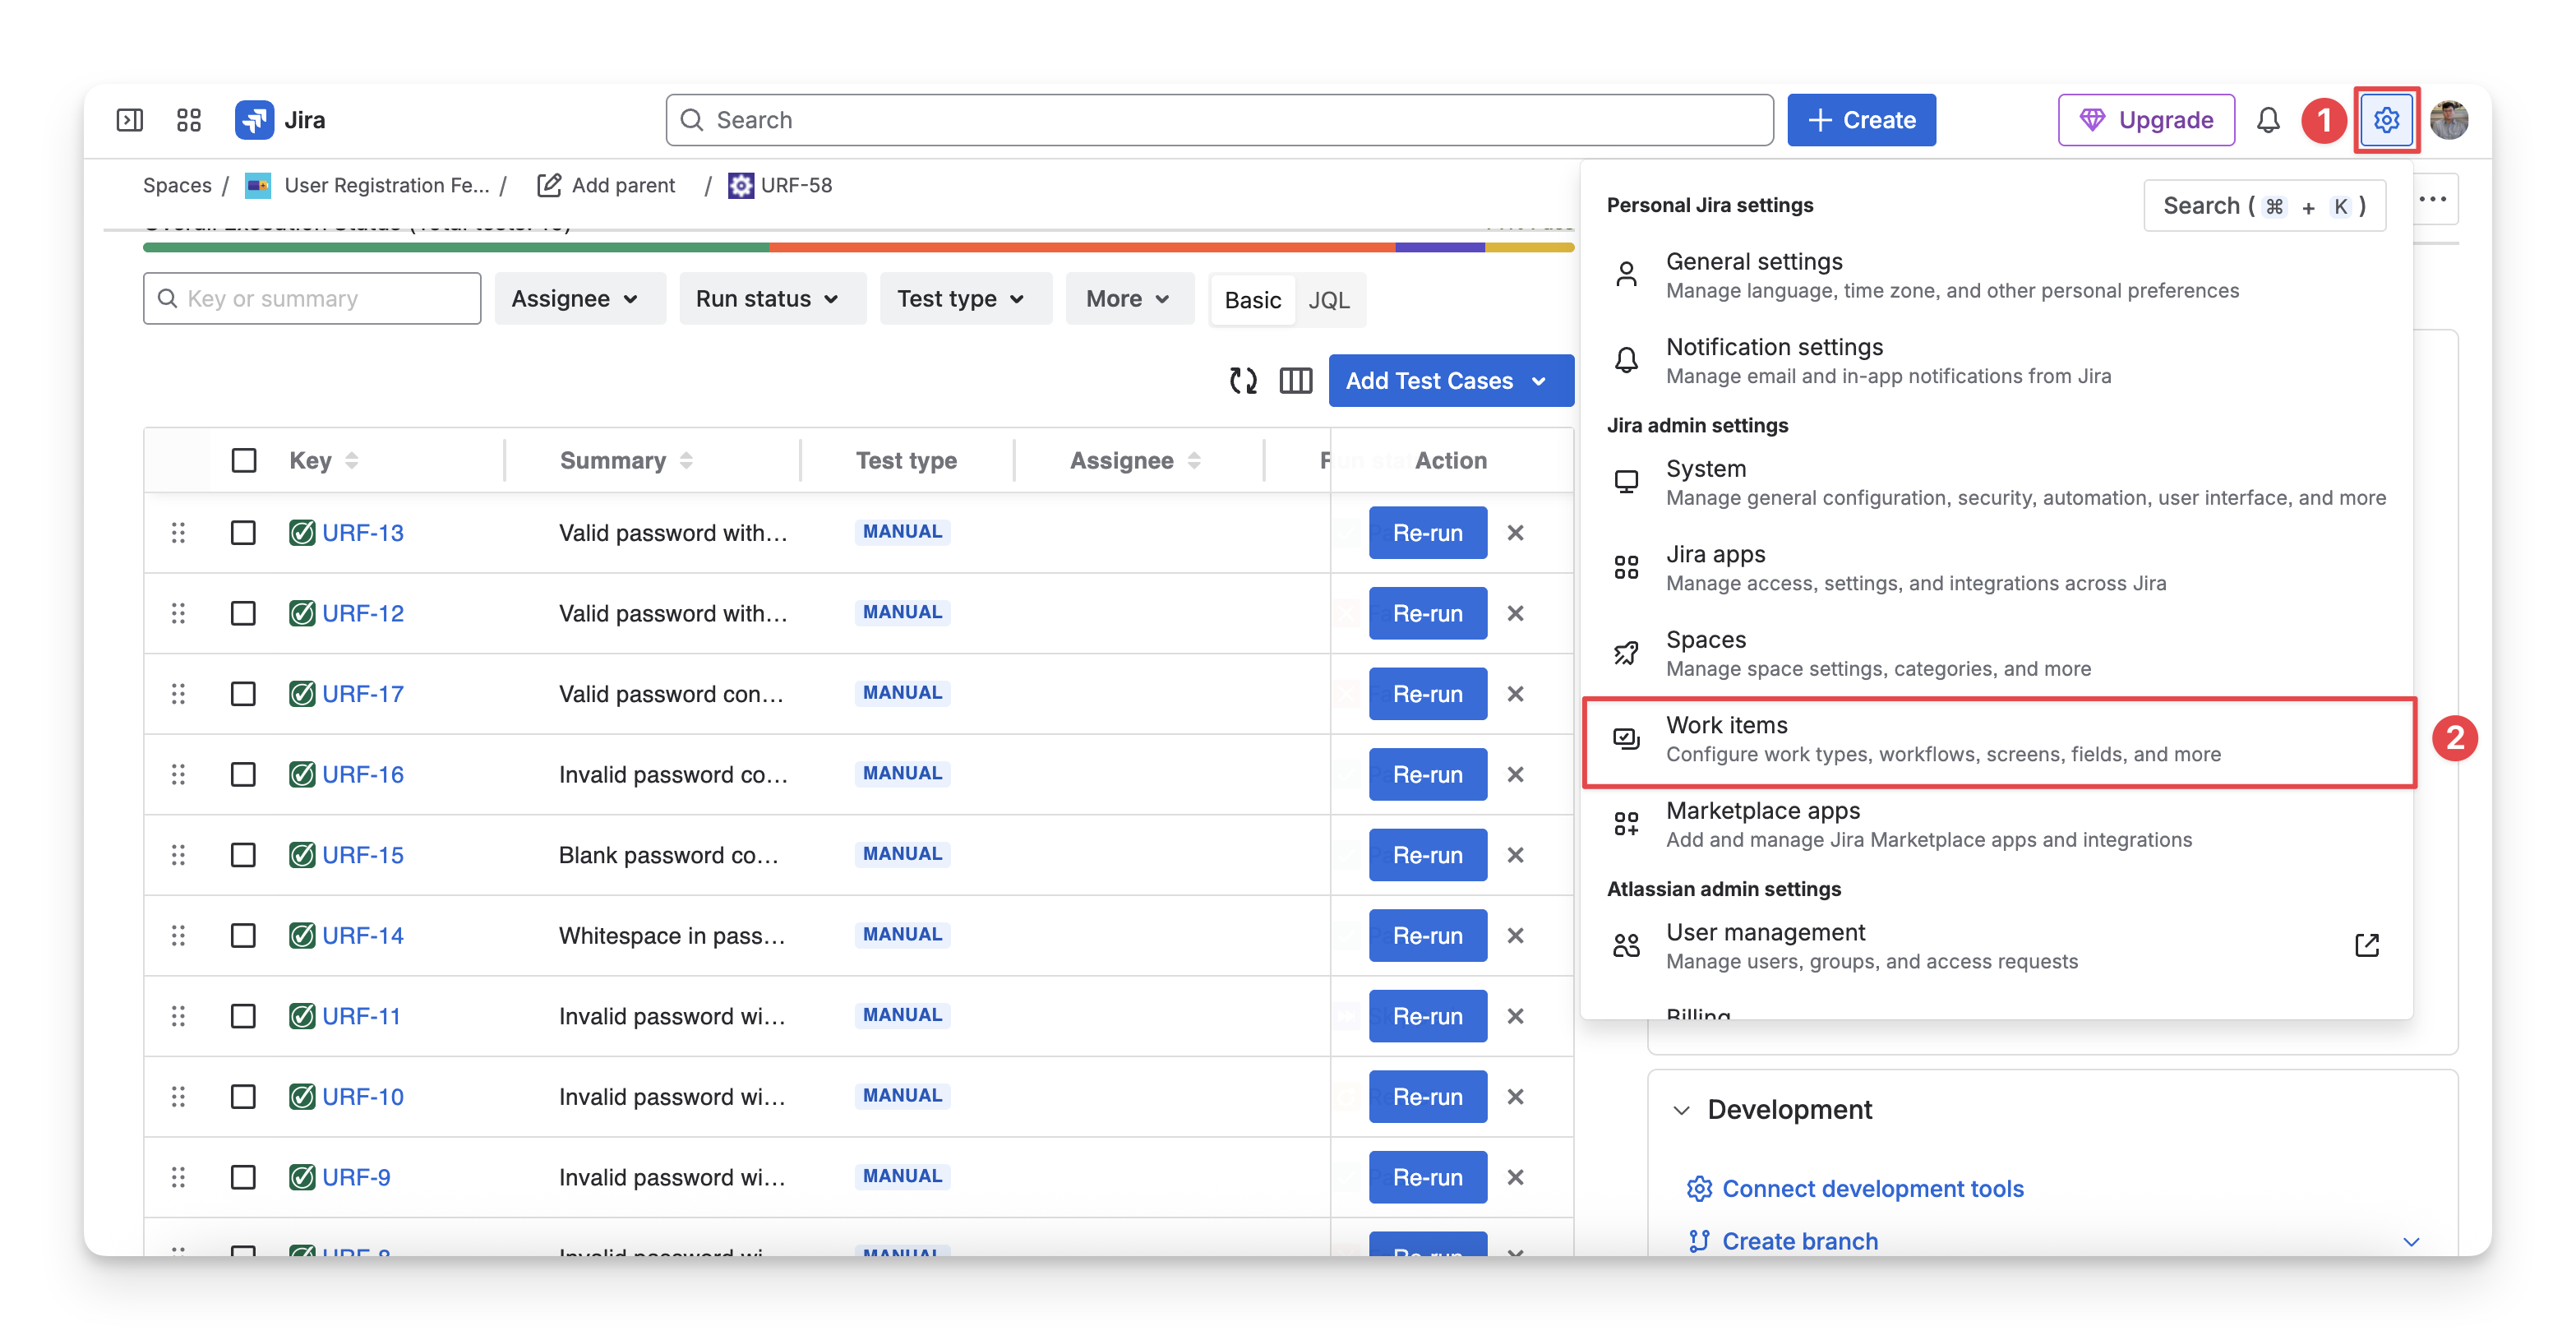Tick the URF-14 row checkbox
The height and width of the screenshot is (1340, 2576).
243,936
